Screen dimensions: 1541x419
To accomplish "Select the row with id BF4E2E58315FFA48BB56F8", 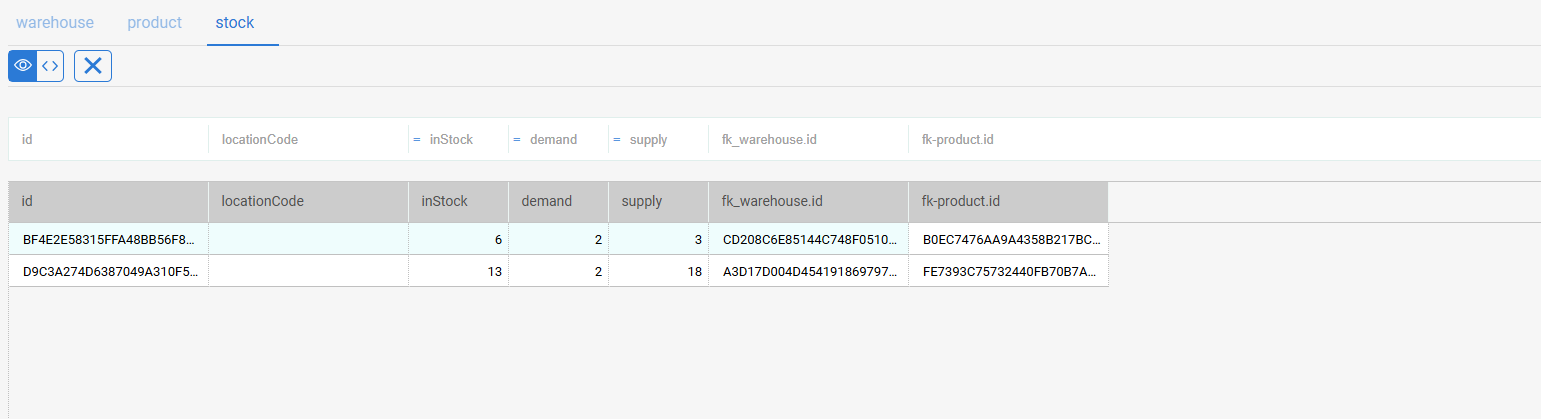I will 558,239.
